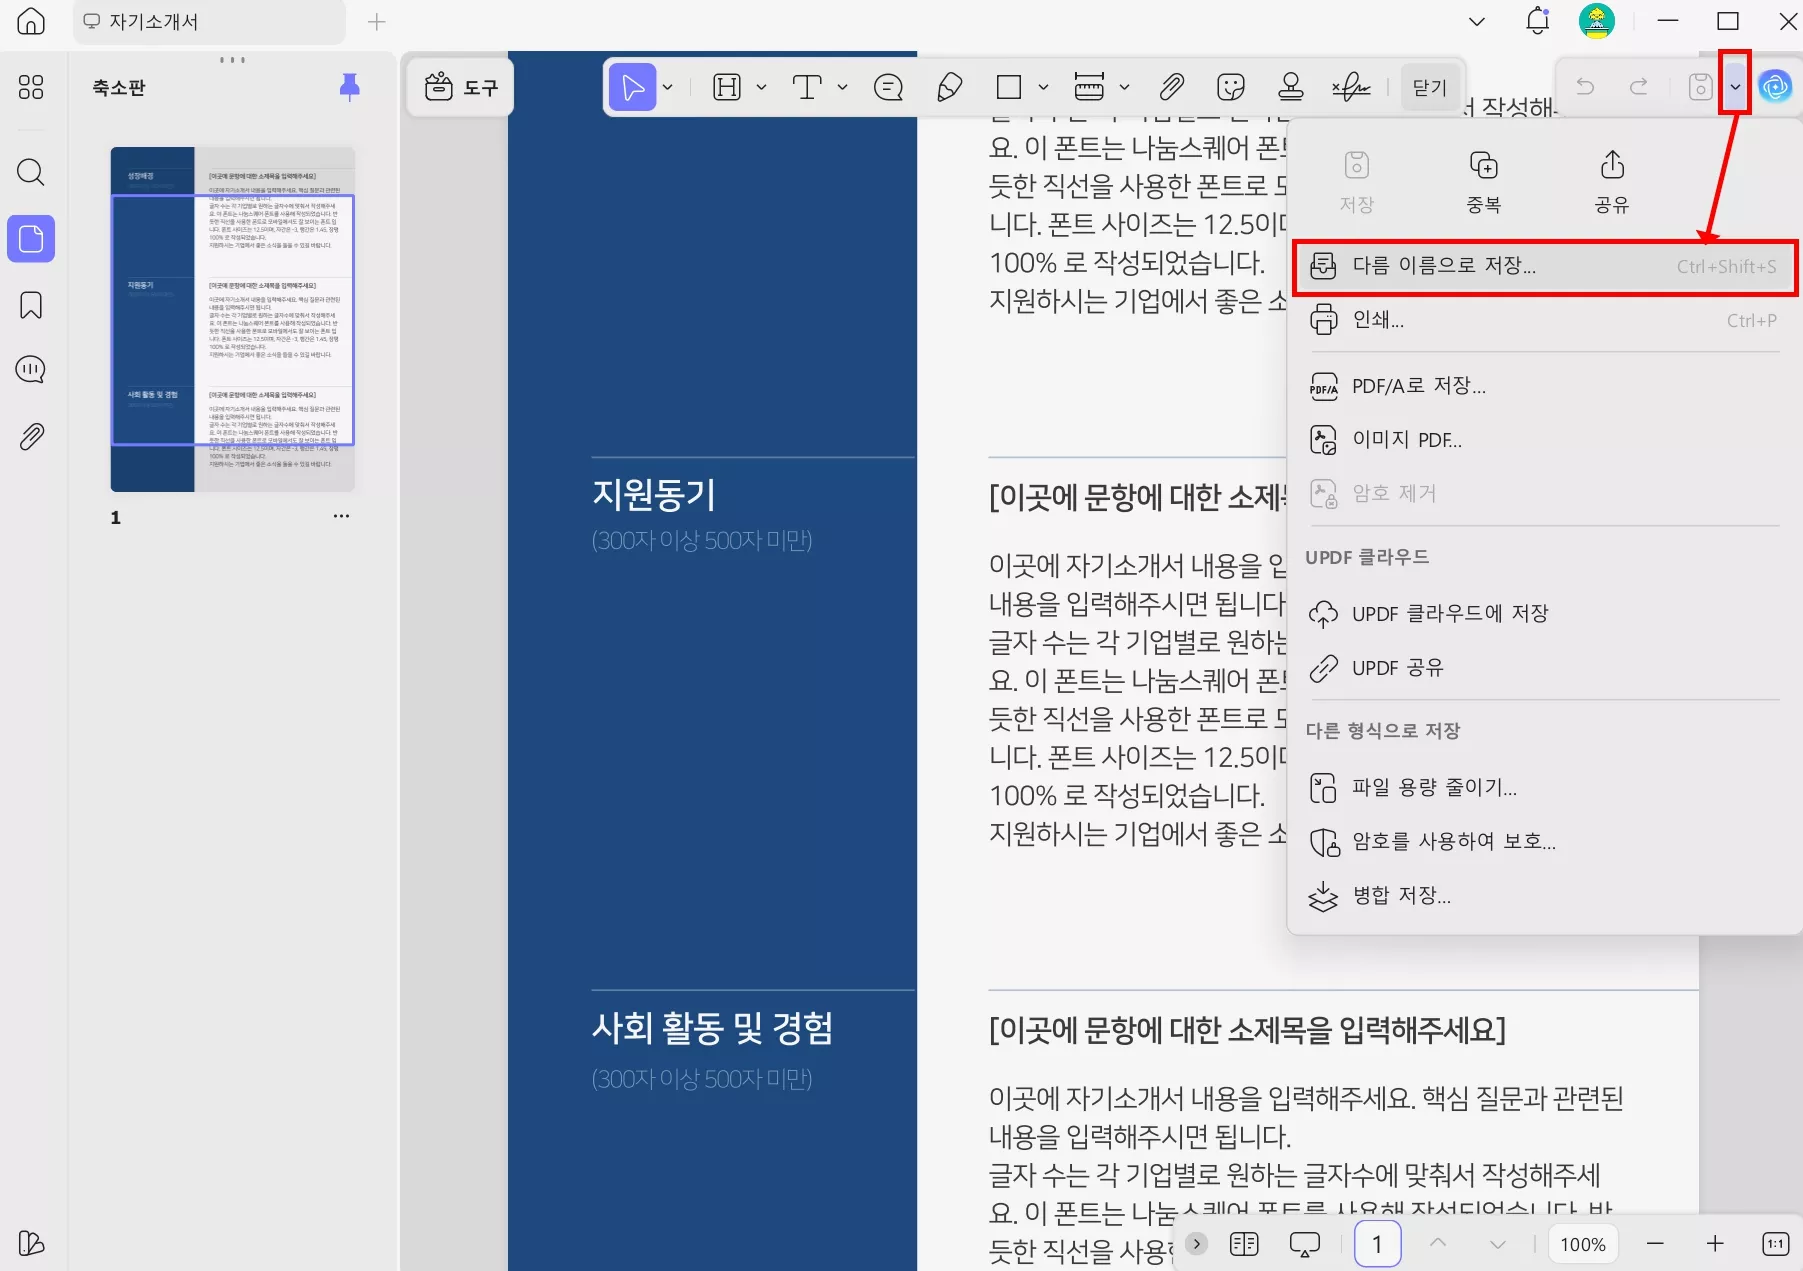Expand the selection tool dropdown arrow

[x=667, y=87]
